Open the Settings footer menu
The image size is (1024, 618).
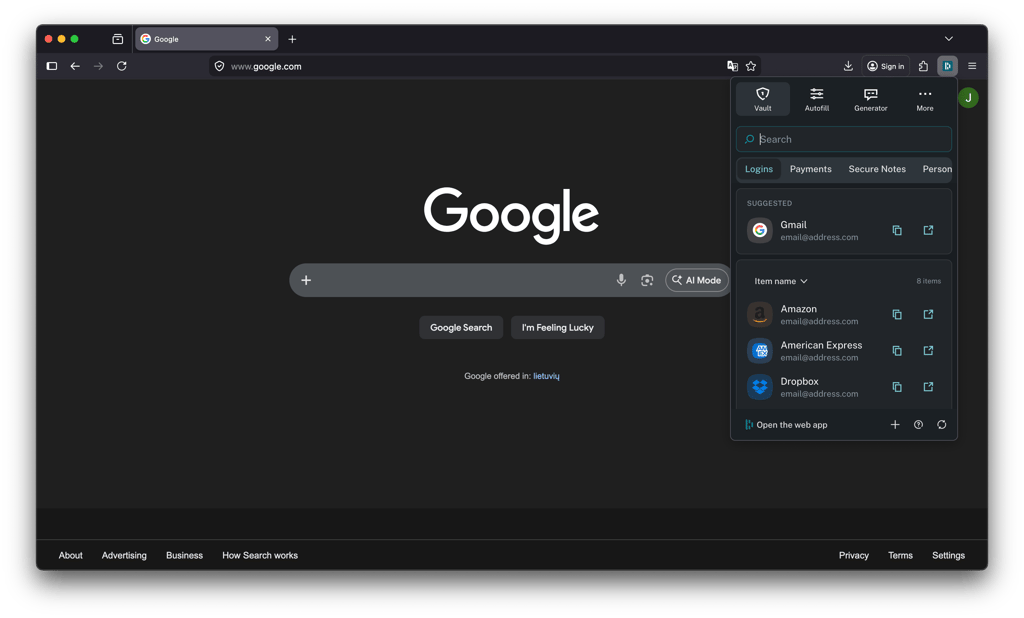pos(948,555)
